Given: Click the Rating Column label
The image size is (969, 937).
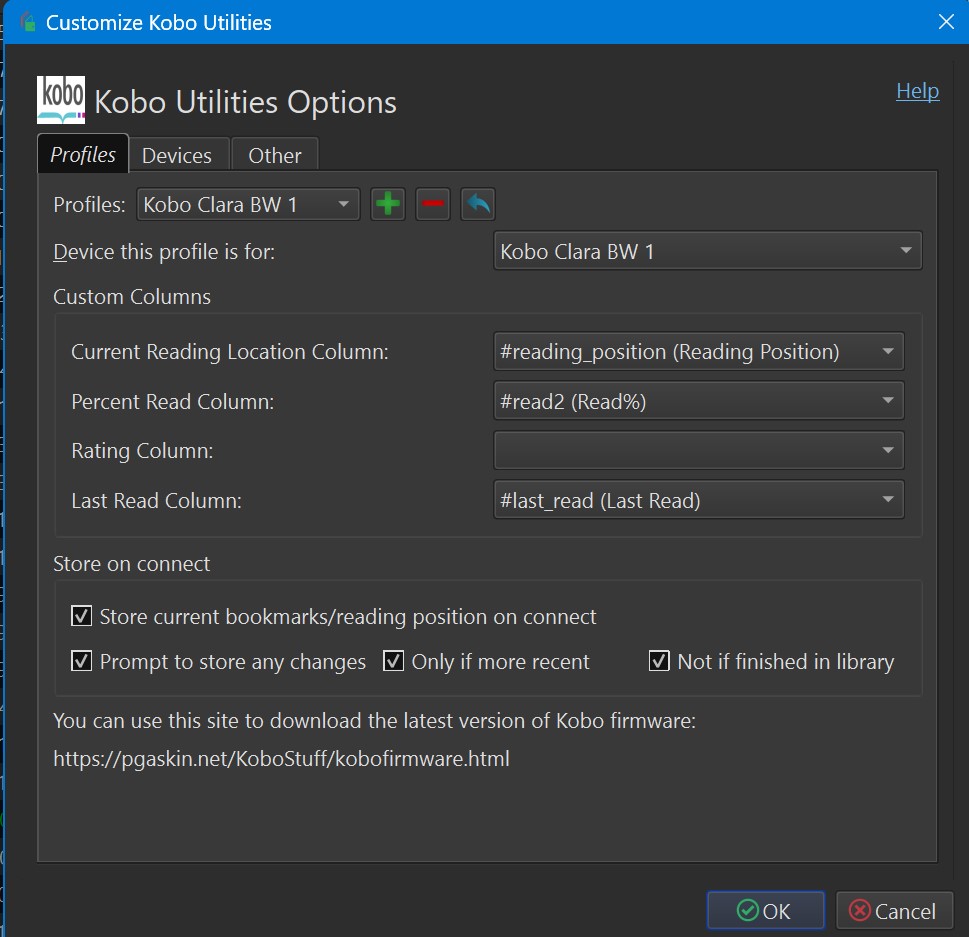Looking at the screenshot, I should pyautogui.click(x=142, y=451).
